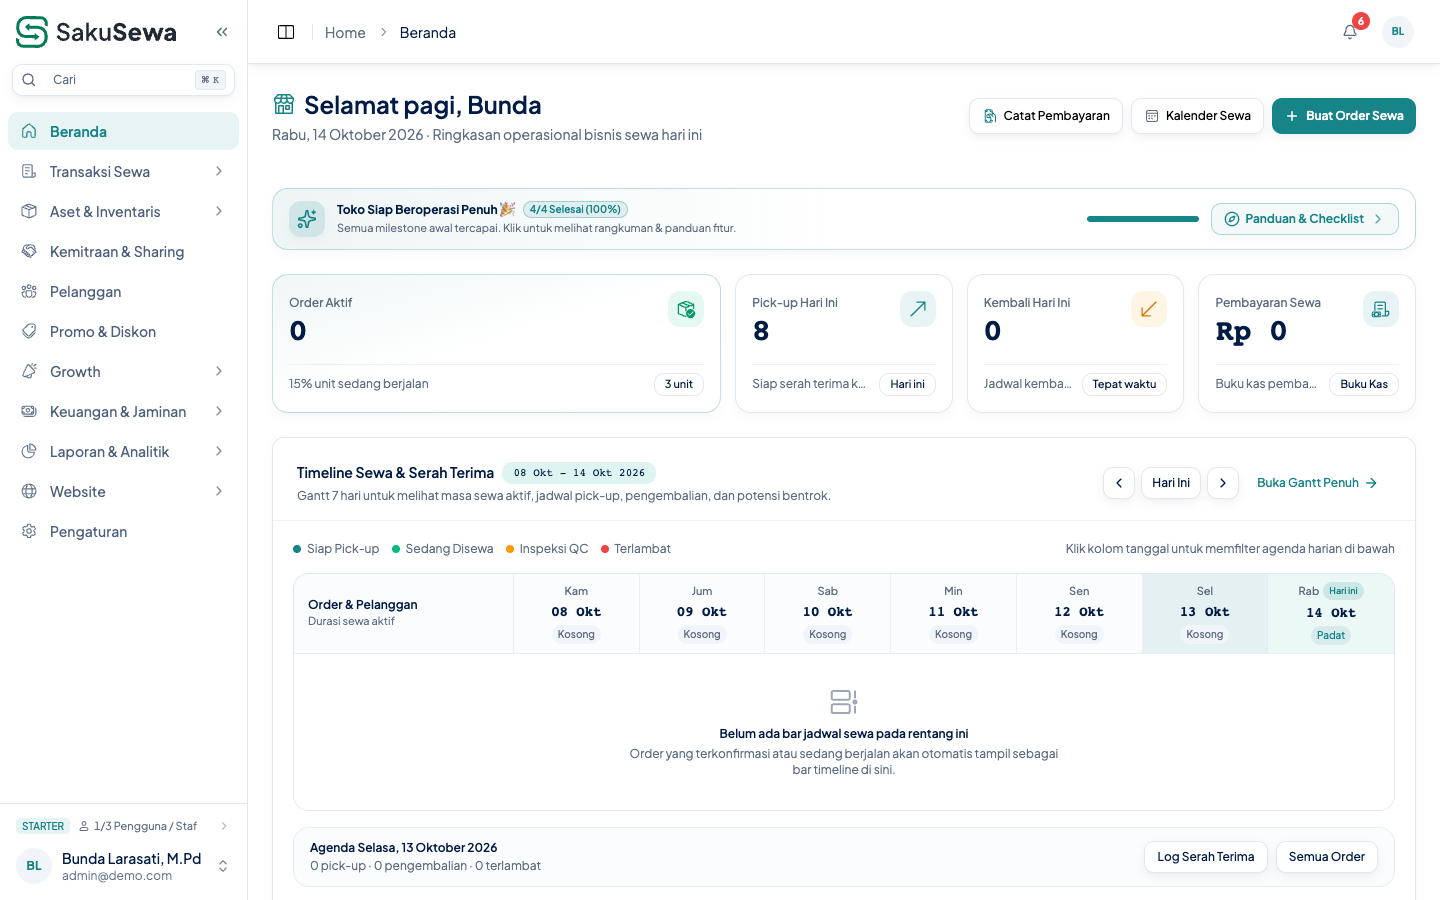Select the Sel 13 Okt column
Viewport: 1440px width, 900px height.
[1205, 613]
